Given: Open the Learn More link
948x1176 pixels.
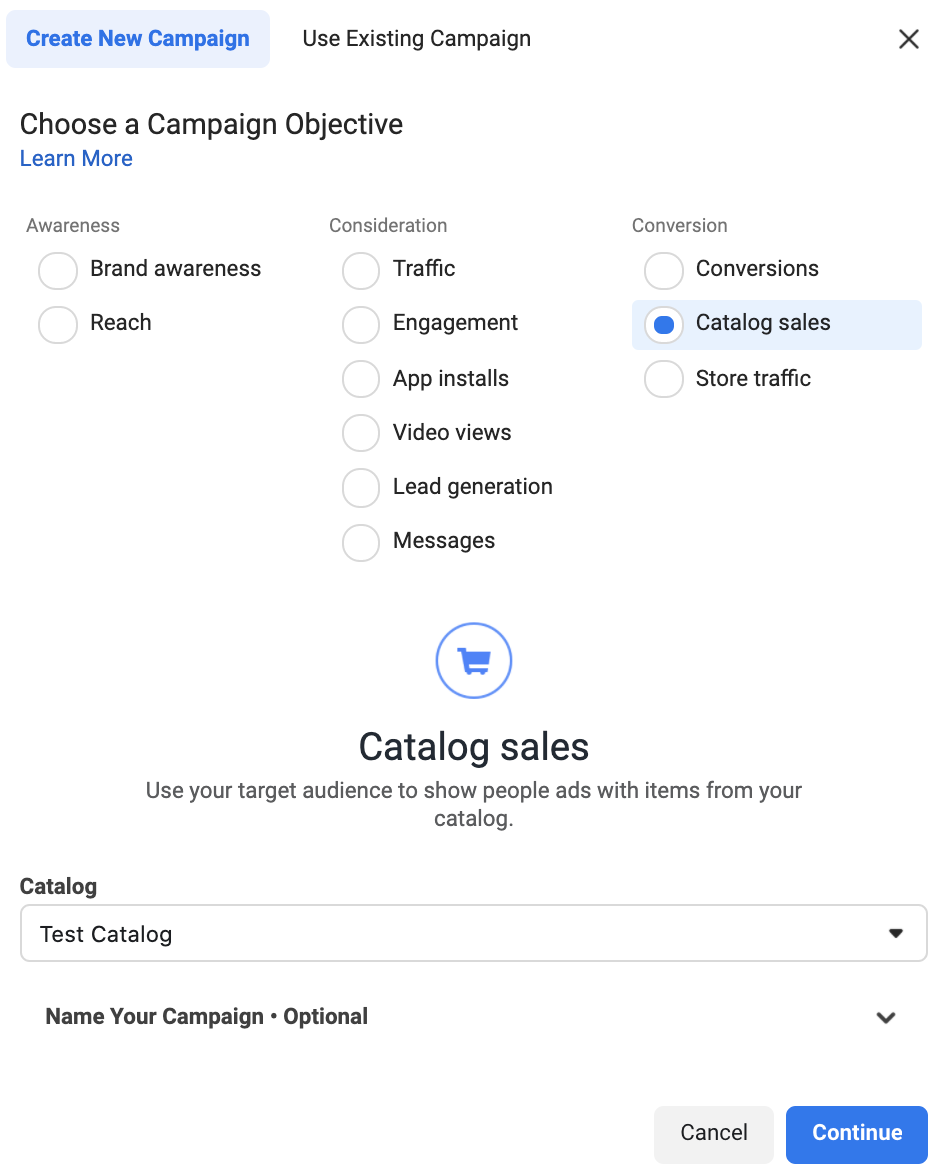Looking at the screenshot, I should tap(76, 158).
